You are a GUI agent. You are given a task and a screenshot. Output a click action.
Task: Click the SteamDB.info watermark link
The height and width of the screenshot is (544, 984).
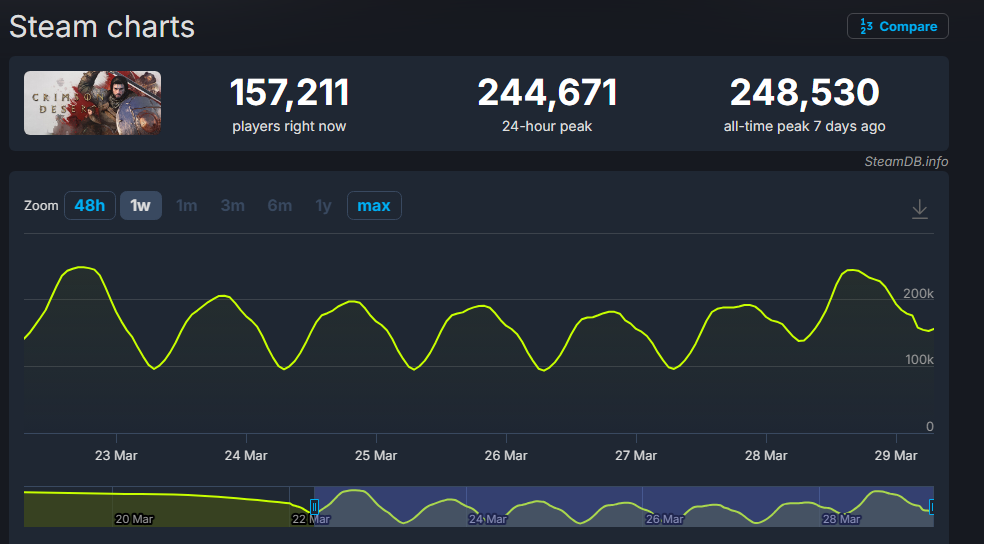click(x=906, y=161)
